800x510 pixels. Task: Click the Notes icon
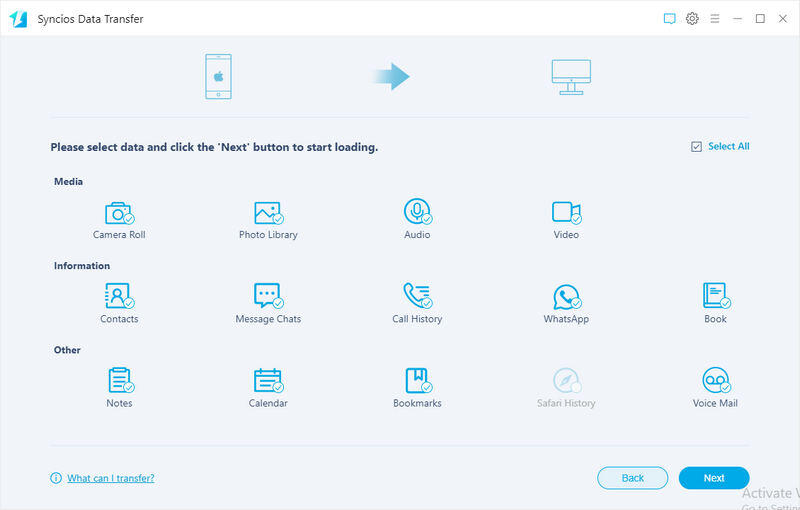pos(119,380)
